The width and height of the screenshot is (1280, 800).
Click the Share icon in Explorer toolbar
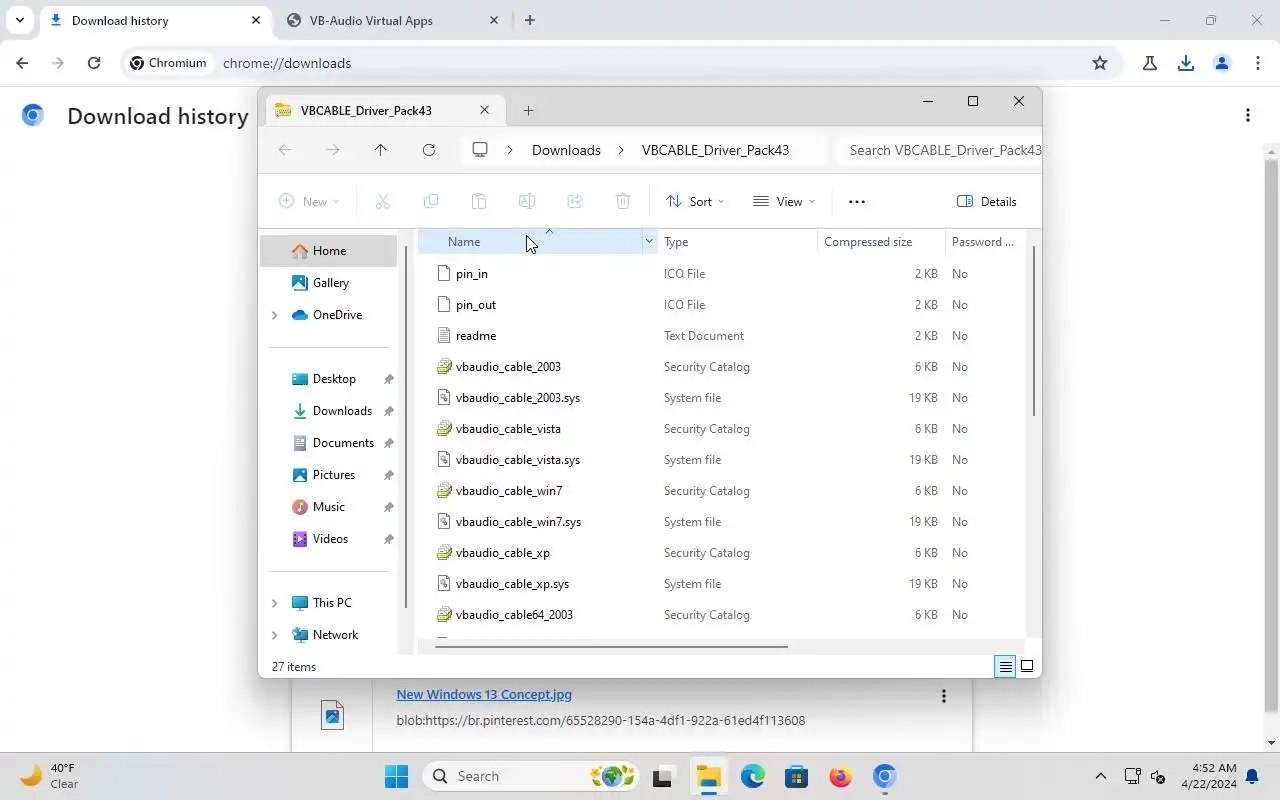(575, 201)
